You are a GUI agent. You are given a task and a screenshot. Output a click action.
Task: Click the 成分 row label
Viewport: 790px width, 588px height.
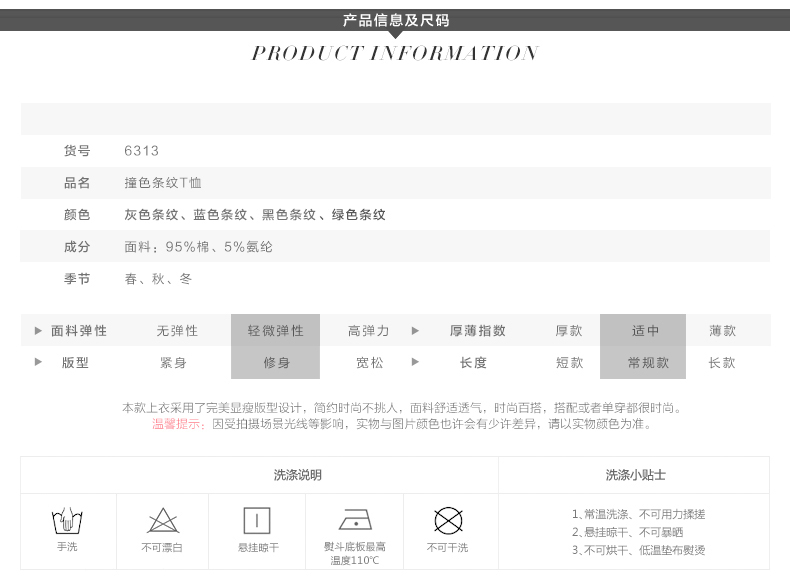pyautogui.click(x=77, y=247)
